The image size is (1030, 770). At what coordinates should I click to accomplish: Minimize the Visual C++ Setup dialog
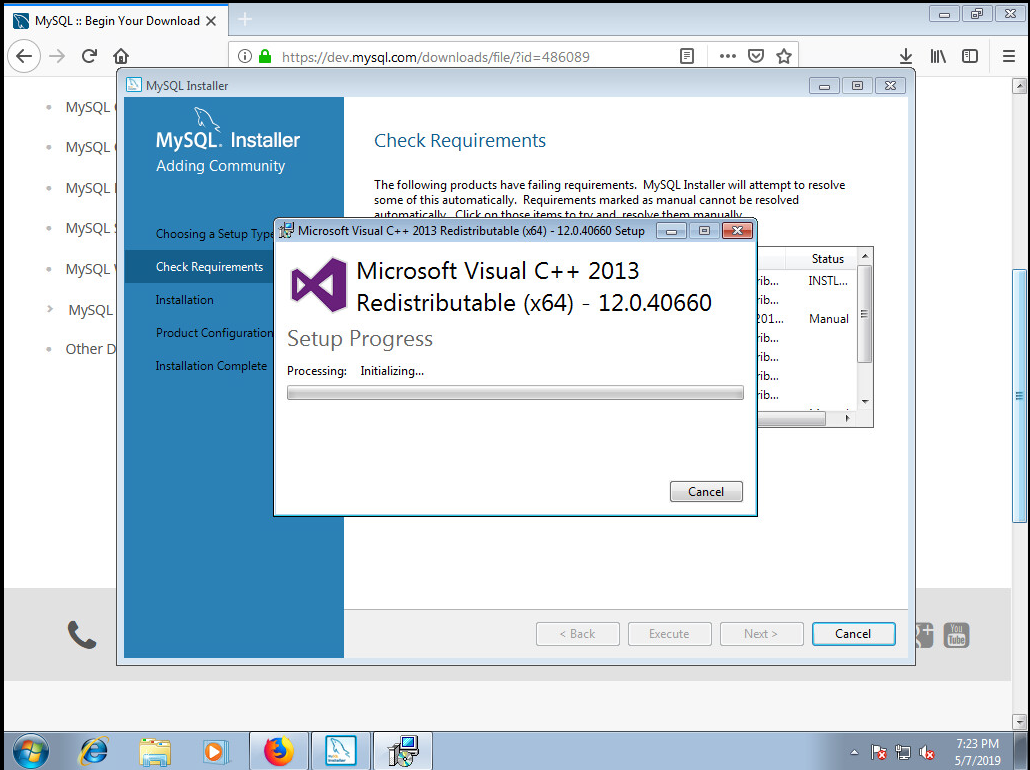671,231
